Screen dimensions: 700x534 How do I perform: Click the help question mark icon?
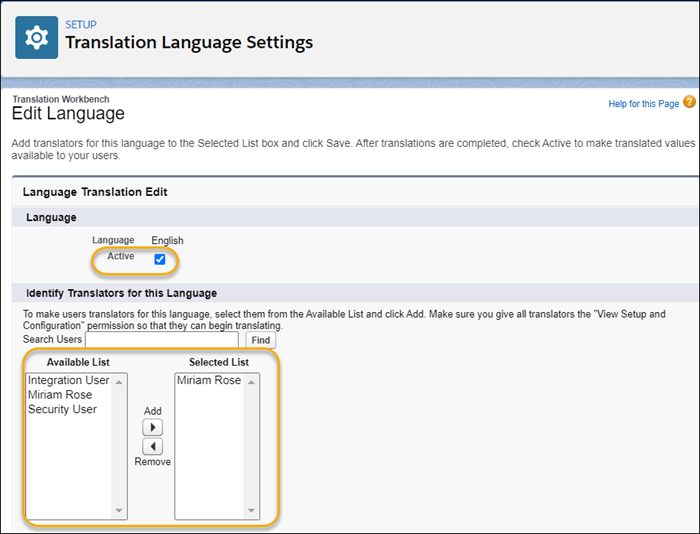click(690, 103)
